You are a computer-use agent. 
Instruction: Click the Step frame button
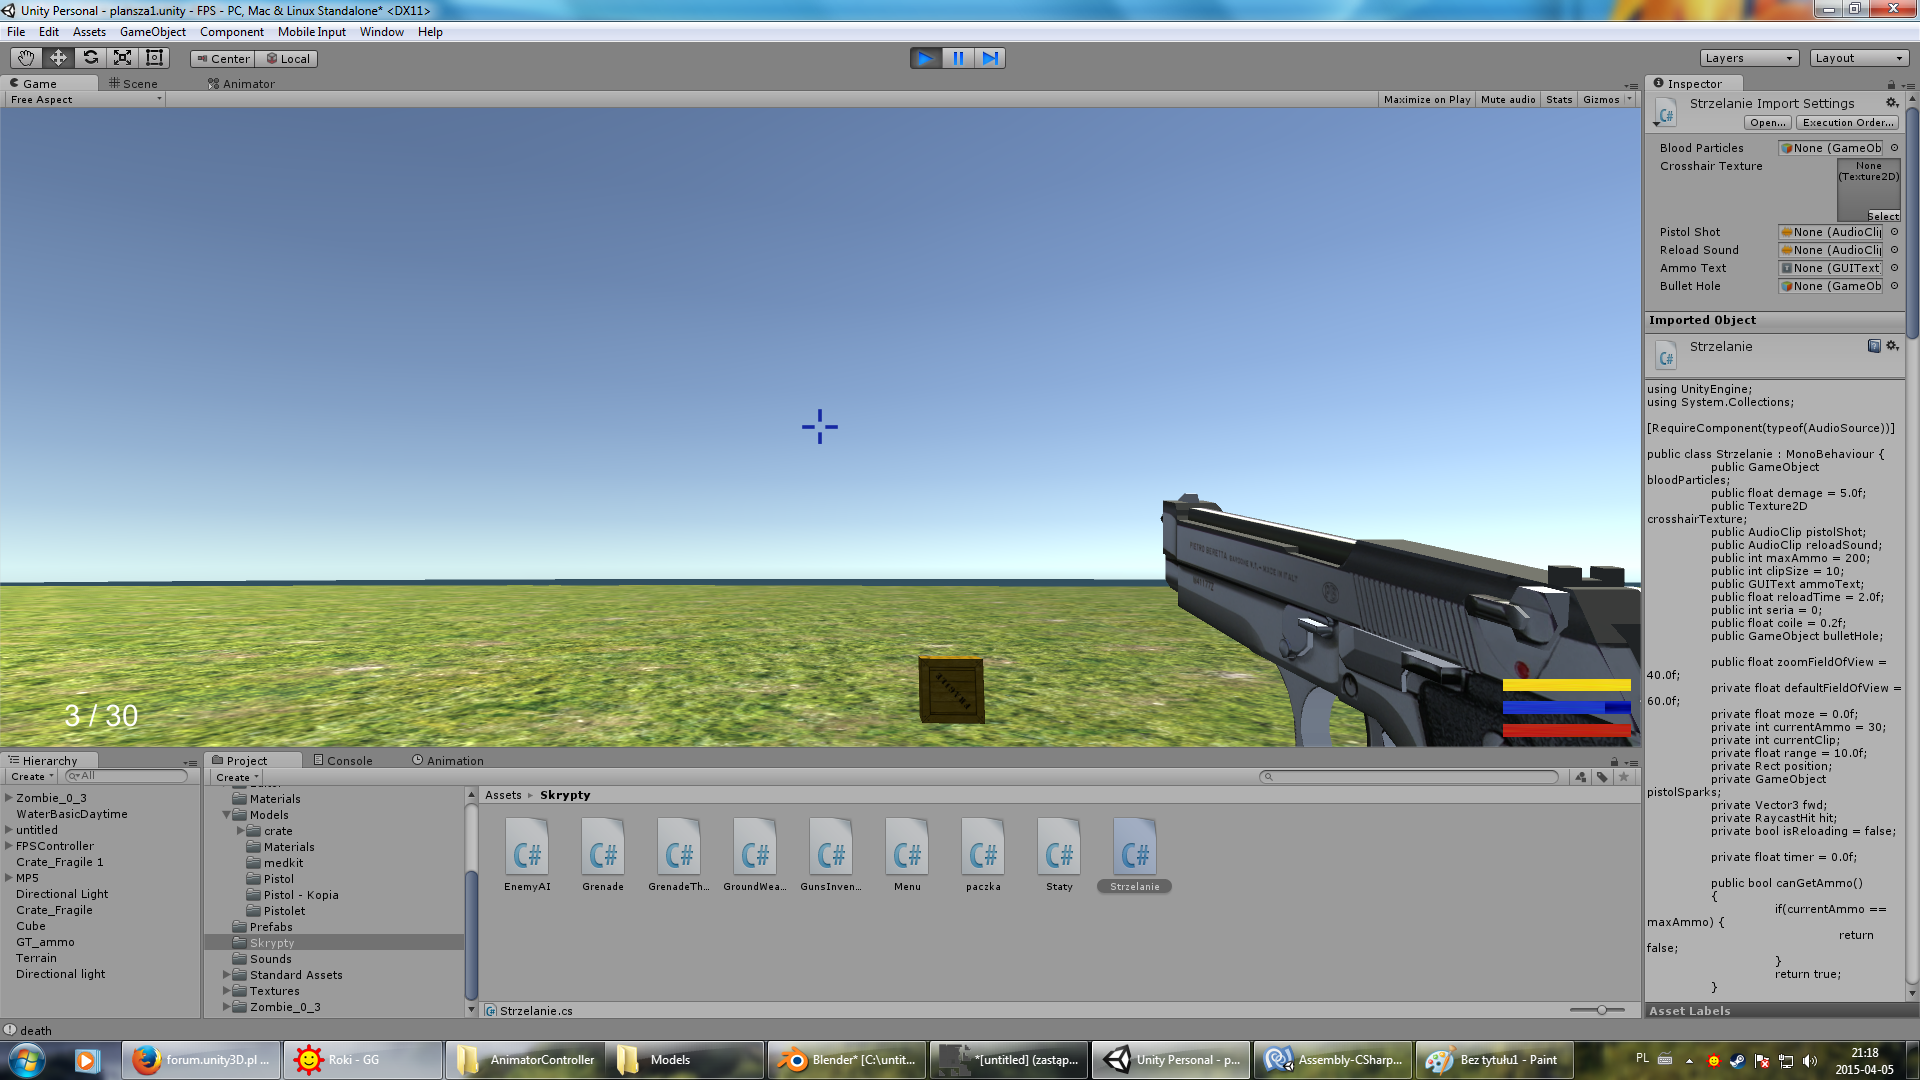(989, 58)
